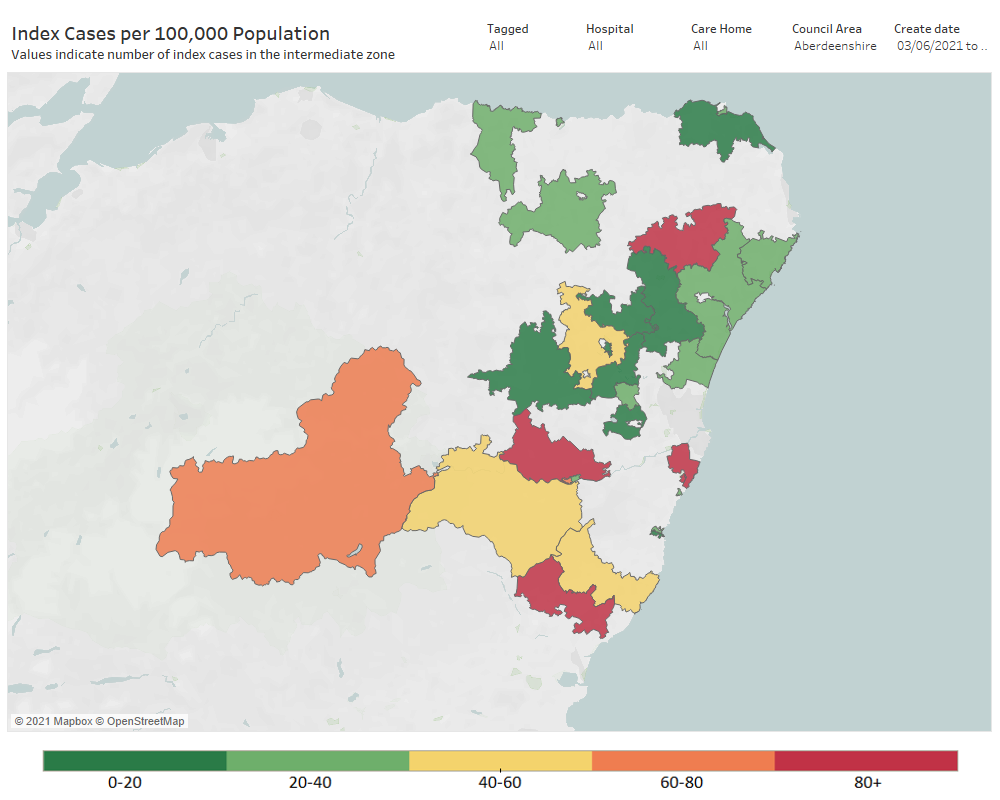
Task: Open the Tagged filter set to All
Action: (x=508, y=37)
